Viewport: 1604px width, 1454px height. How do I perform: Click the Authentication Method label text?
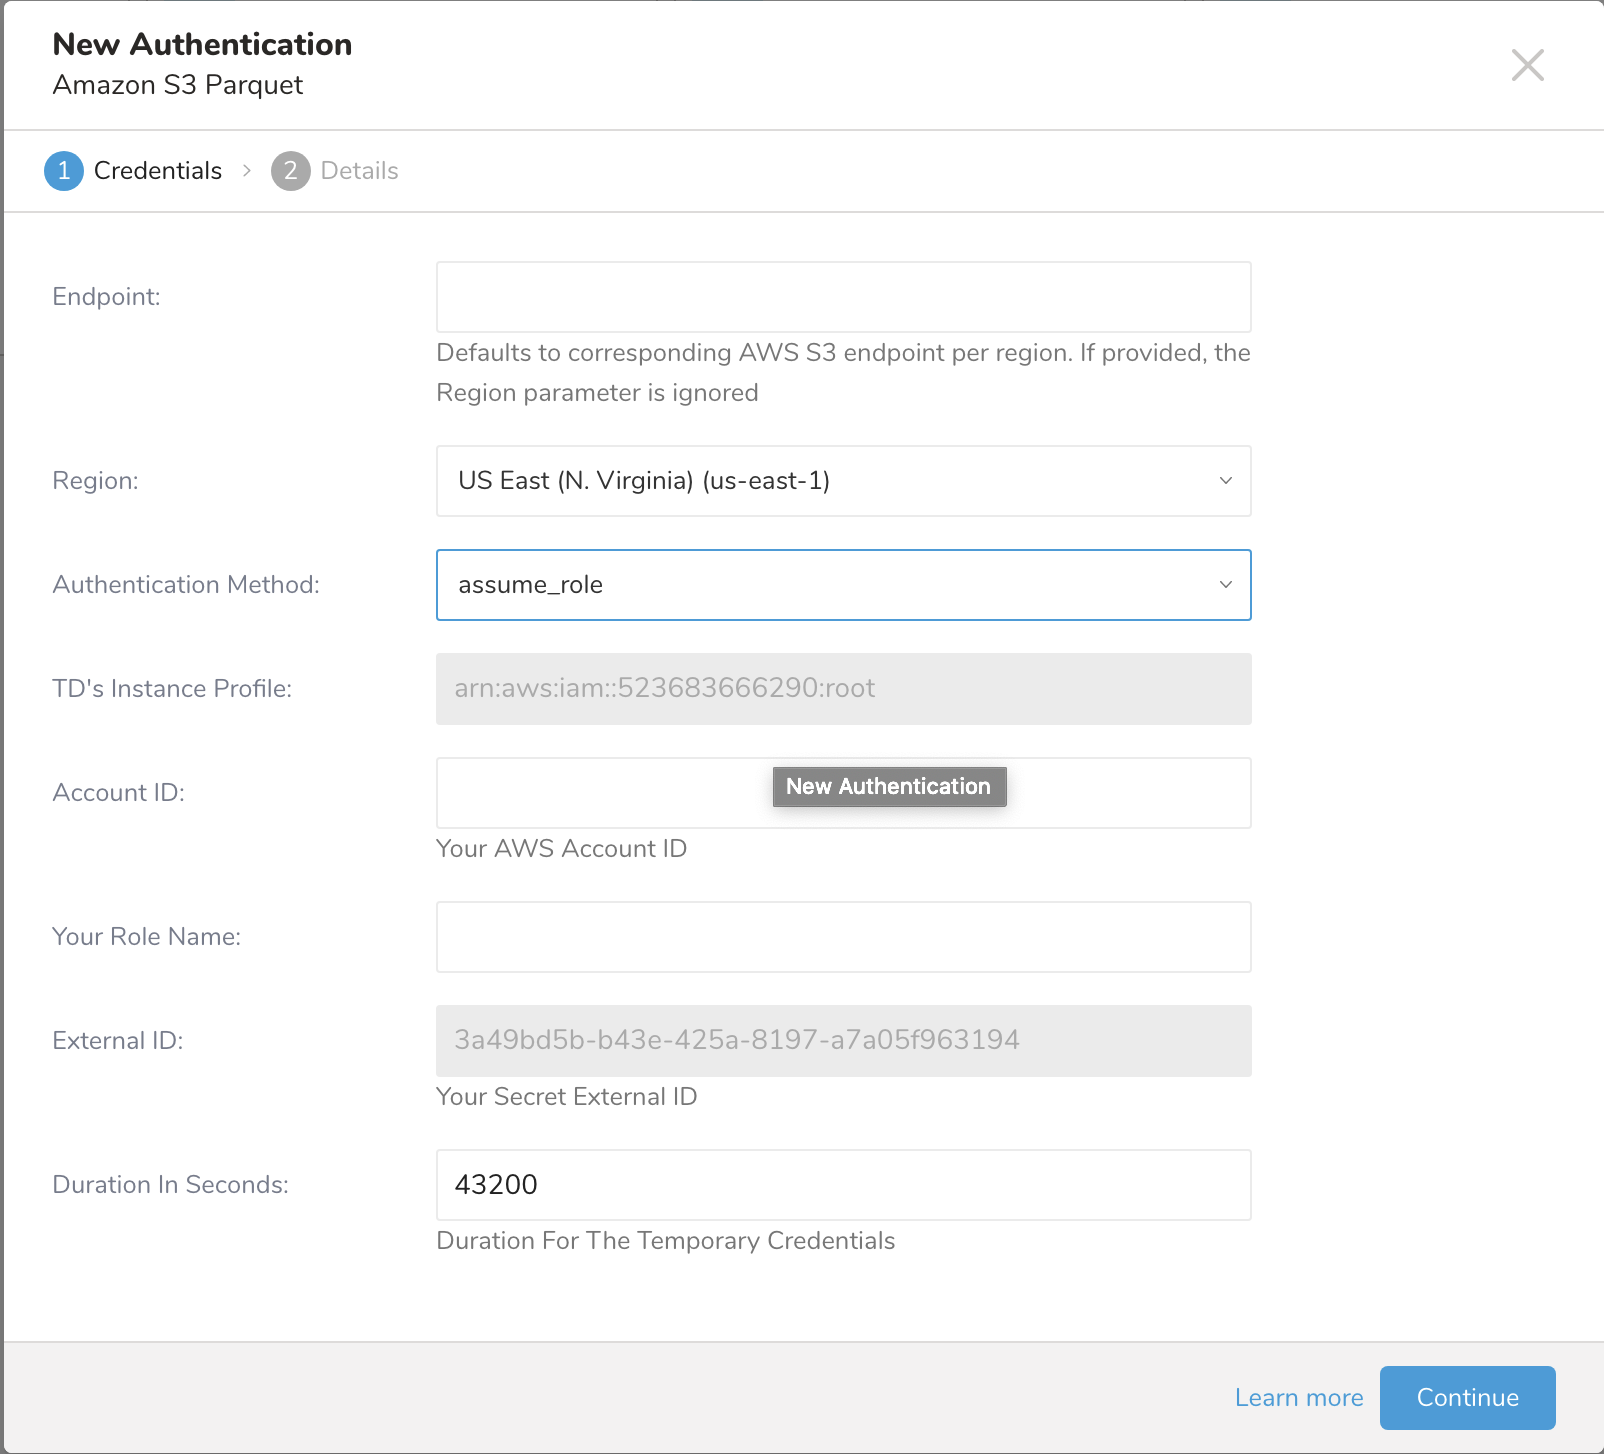[186, 585]
